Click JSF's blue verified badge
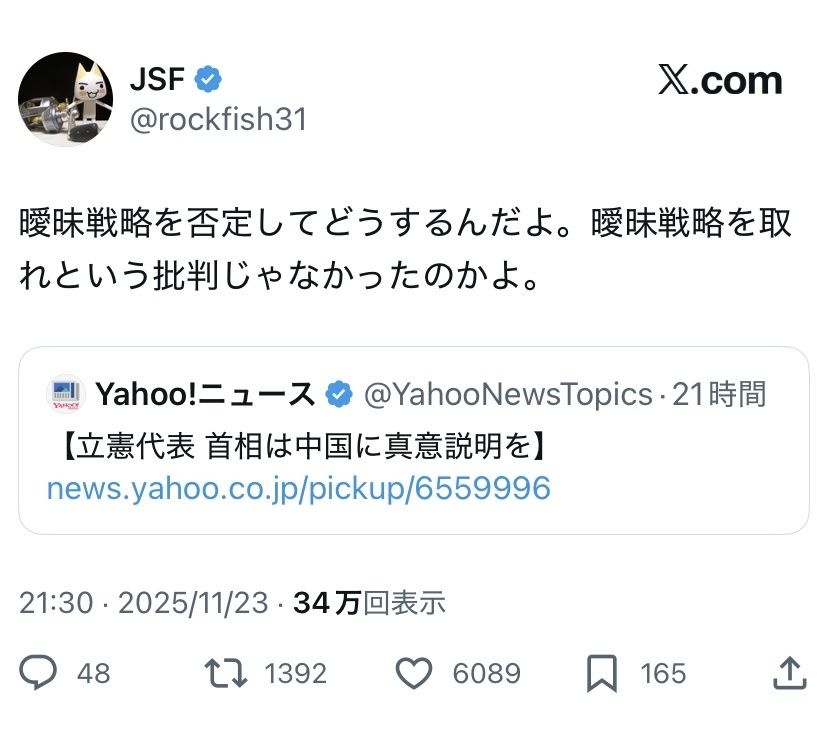 point(208,79)
